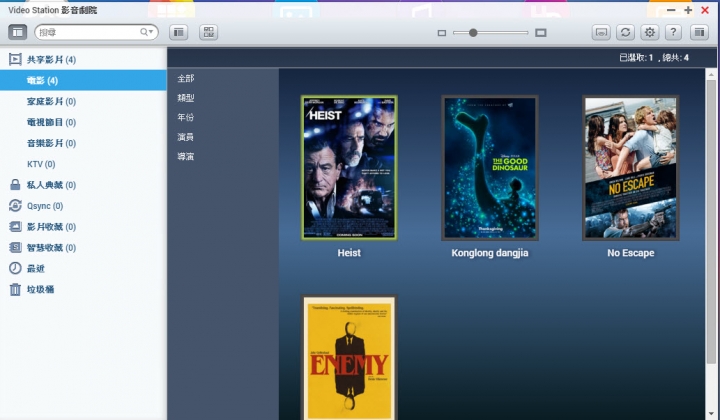Select the No Escape movie poster
720x420 pixels.
630,168
